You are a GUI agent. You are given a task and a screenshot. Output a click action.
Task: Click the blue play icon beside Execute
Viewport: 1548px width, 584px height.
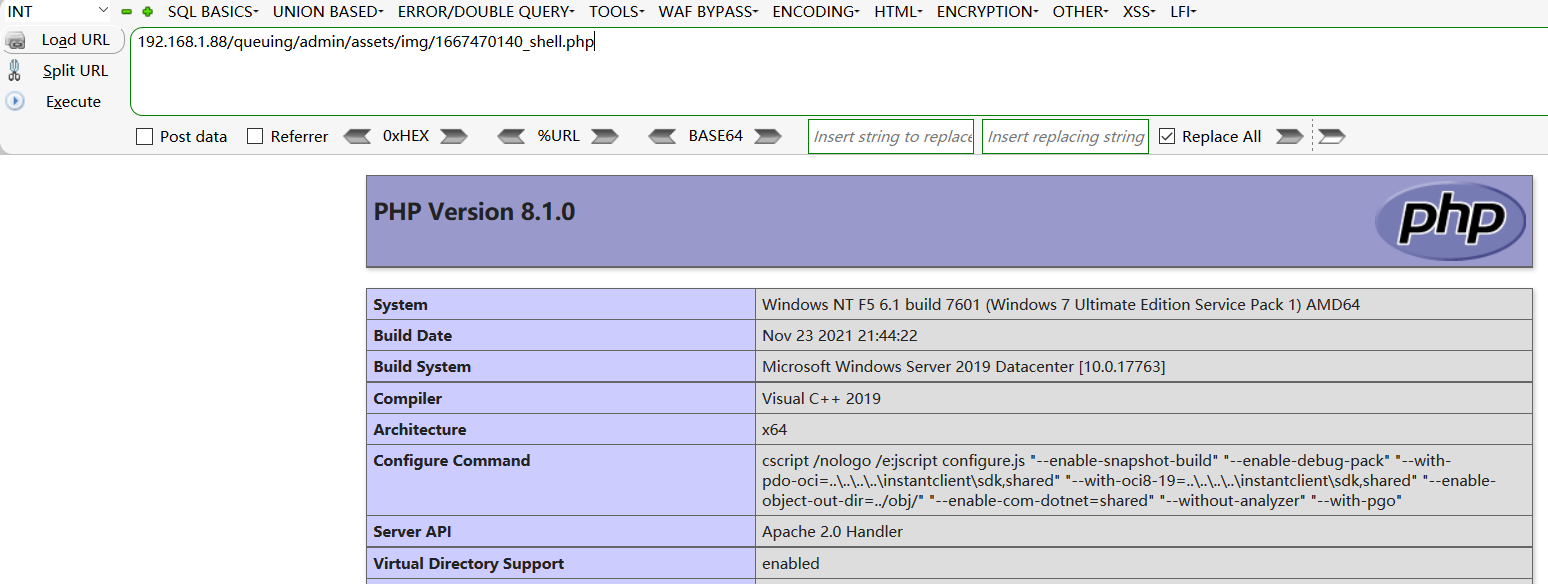[15, 101]
